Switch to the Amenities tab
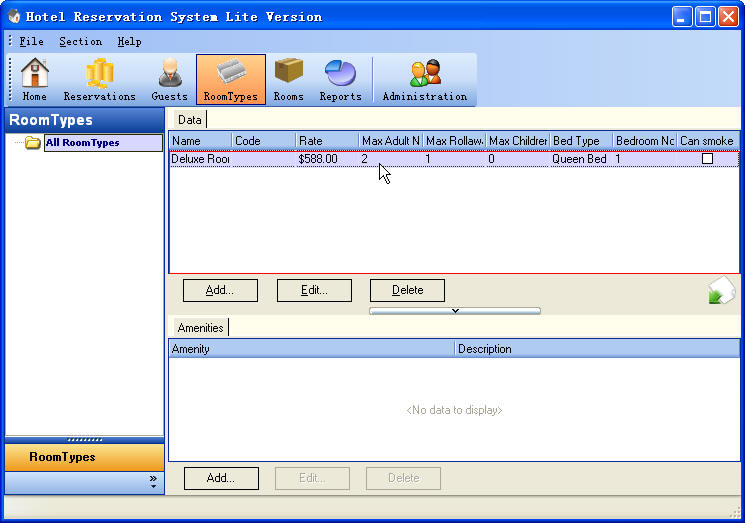The image size is (745, 523). point(200,328)
